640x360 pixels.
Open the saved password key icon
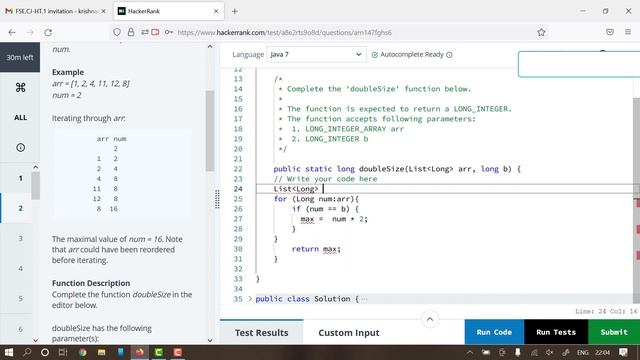point(169,32)
